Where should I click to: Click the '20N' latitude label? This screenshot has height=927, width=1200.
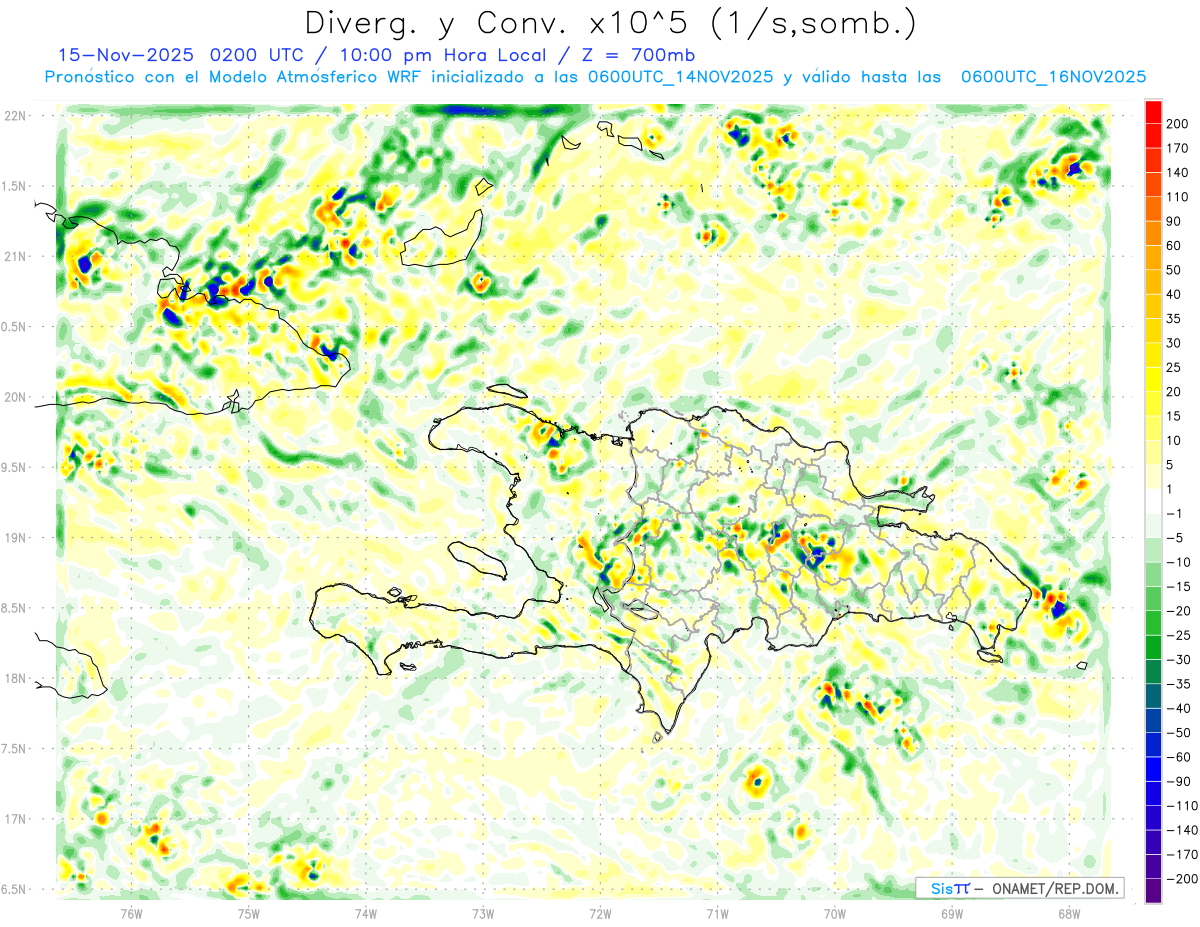click(x=15, y=397)
